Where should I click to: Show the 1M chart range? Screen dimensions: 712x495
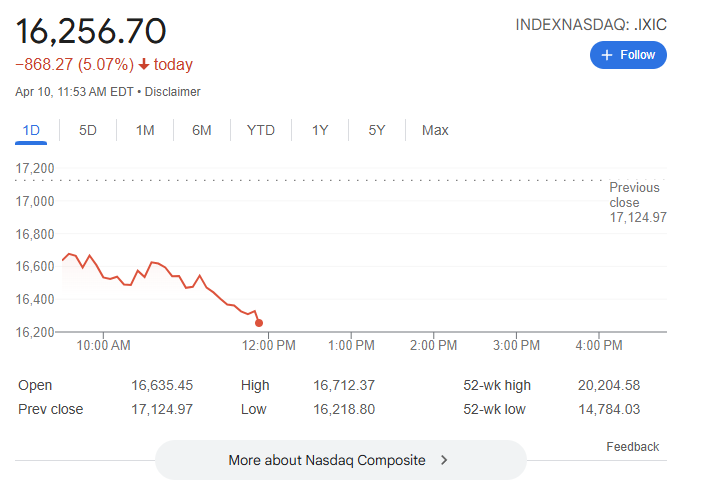[x=145, y=130]
